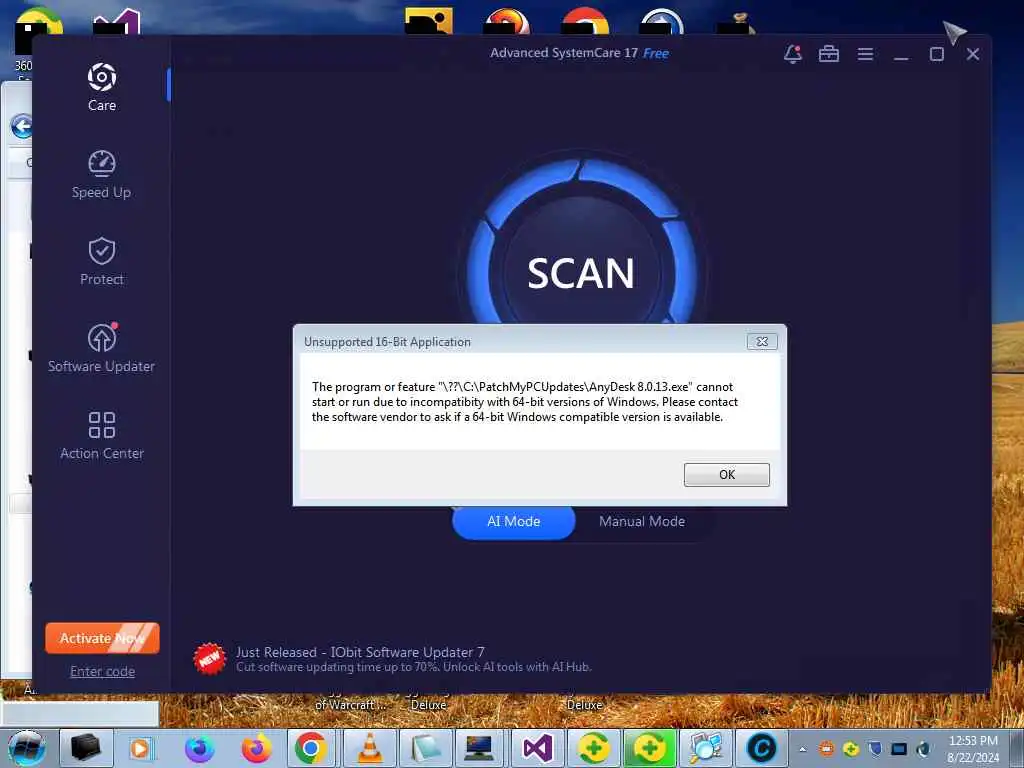Screen dimensions: 1024x768
Task: Click the taskbar clock showing 12:53 PM
Action: point(973,749)
